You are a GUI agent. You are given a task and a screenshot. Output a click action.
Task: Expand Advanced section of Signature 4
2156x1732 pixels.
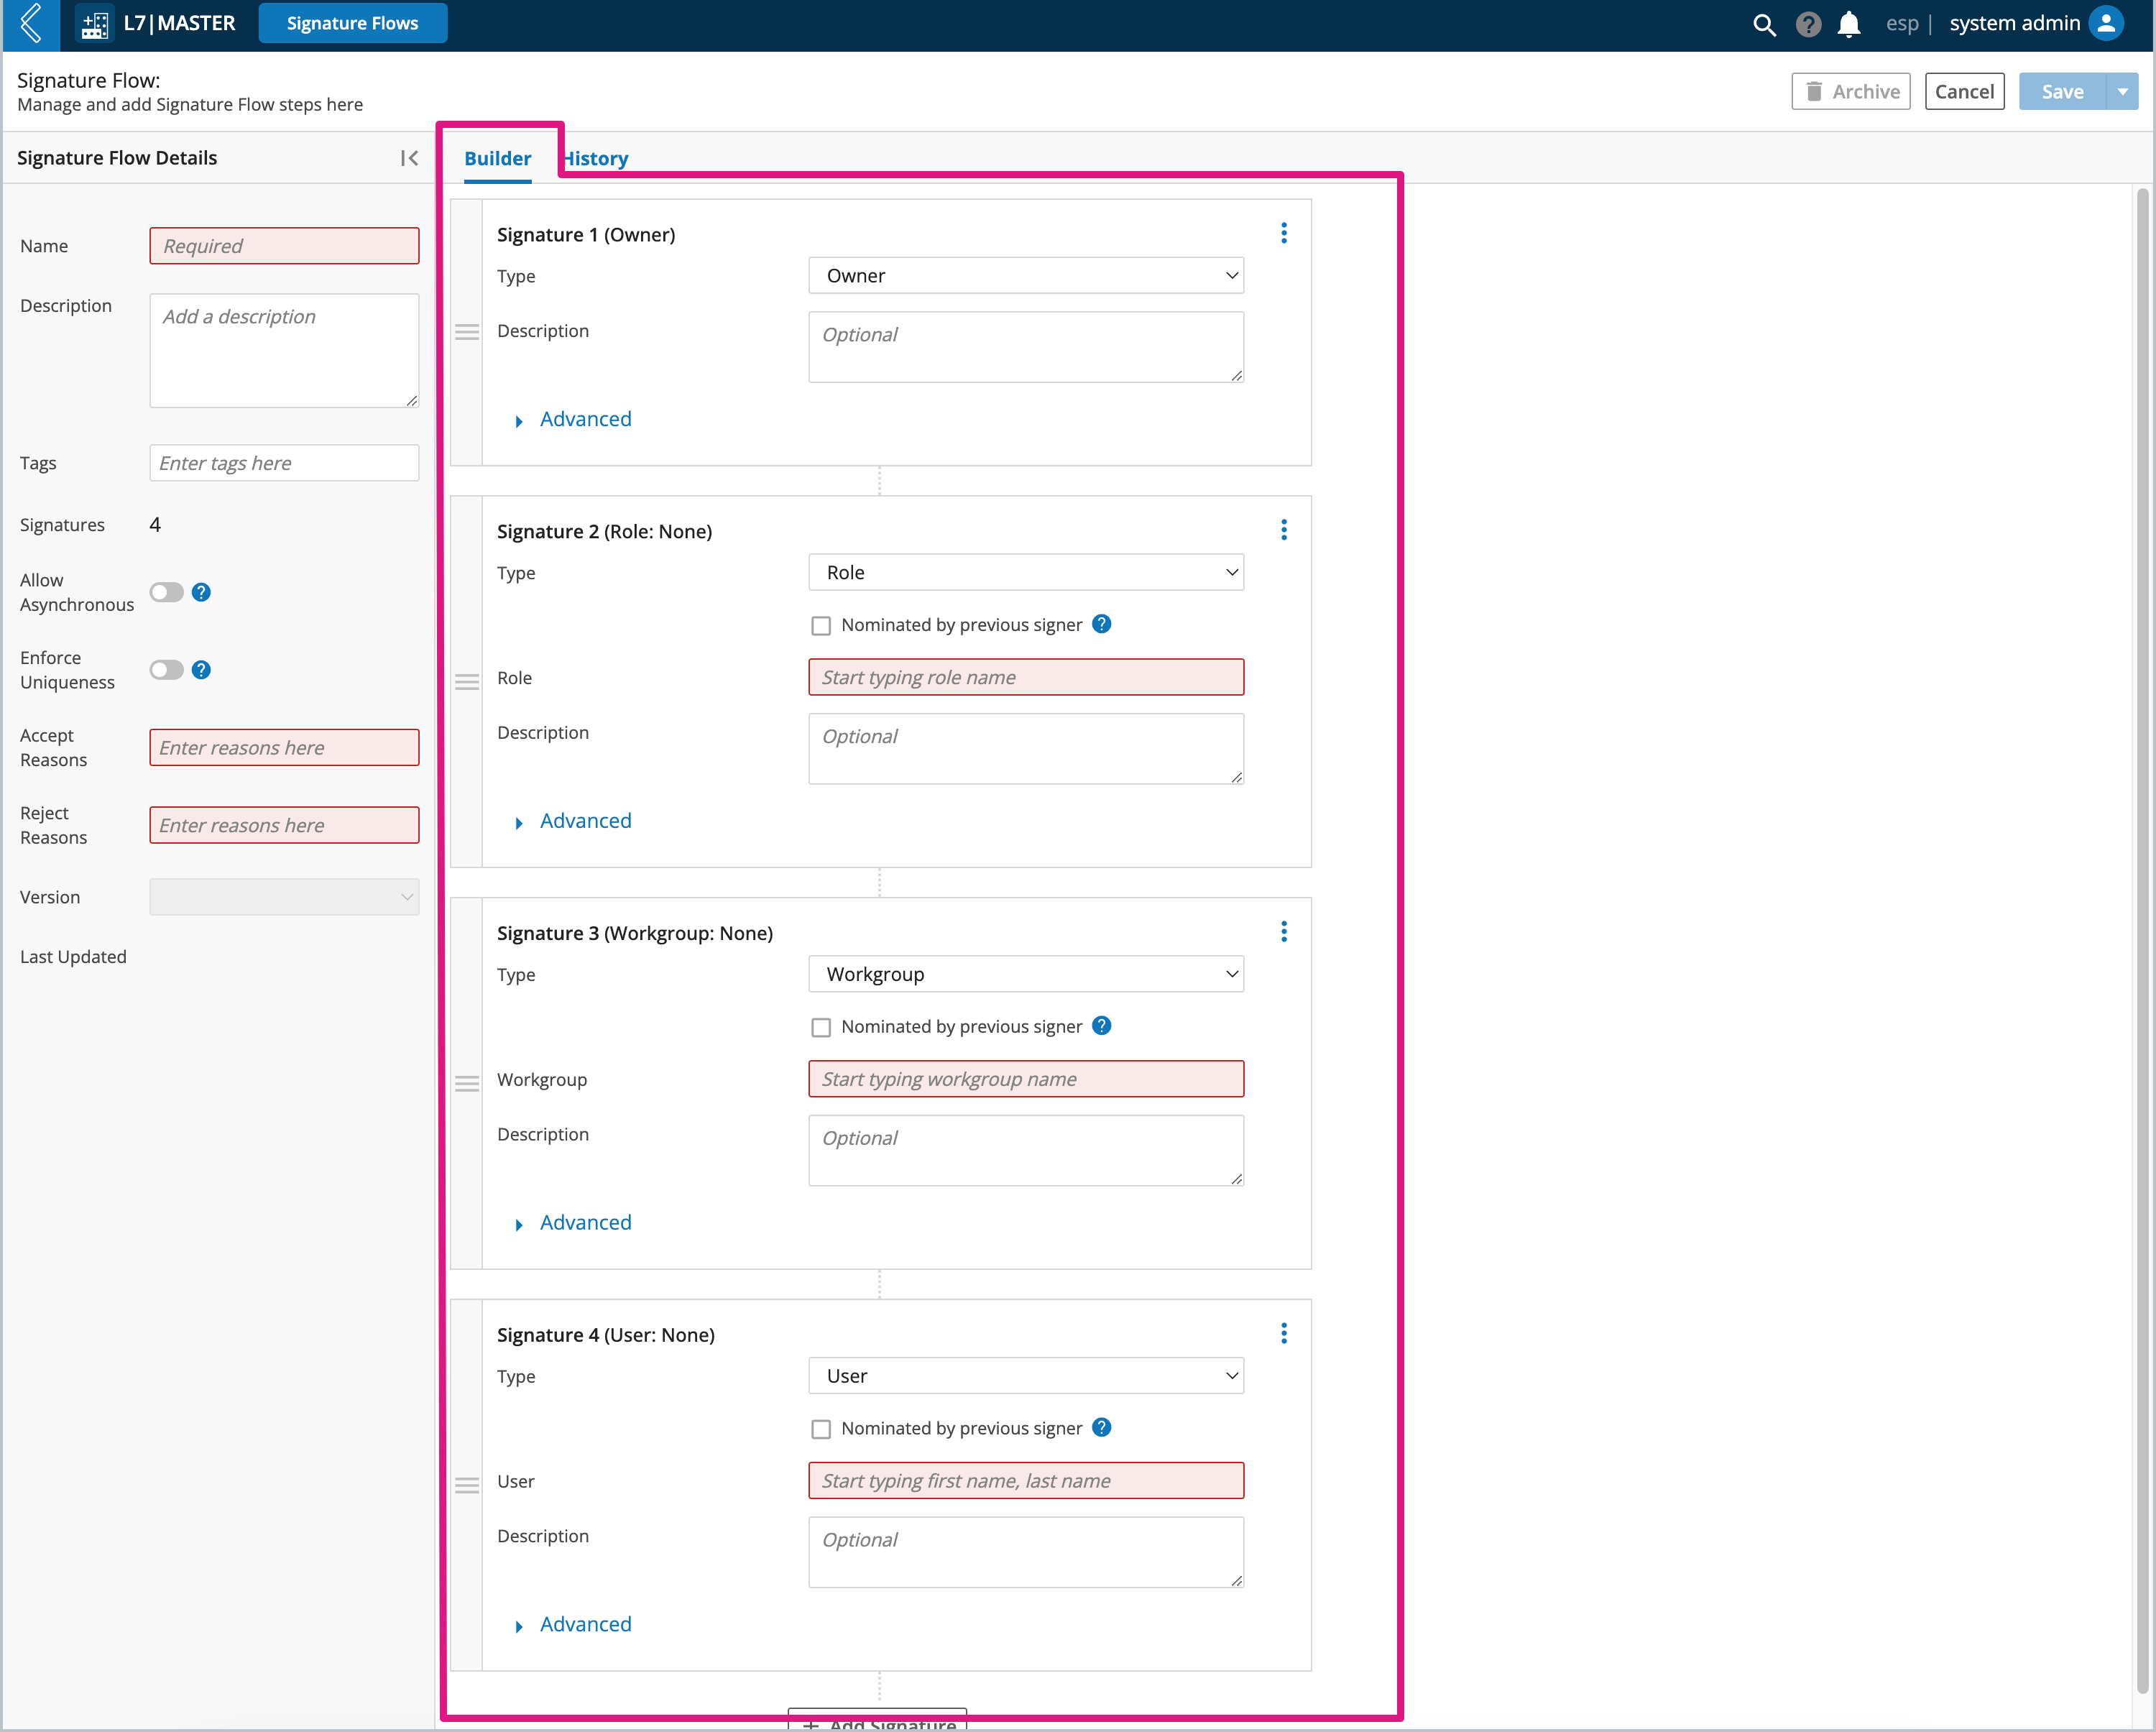tap(574, 1625)
